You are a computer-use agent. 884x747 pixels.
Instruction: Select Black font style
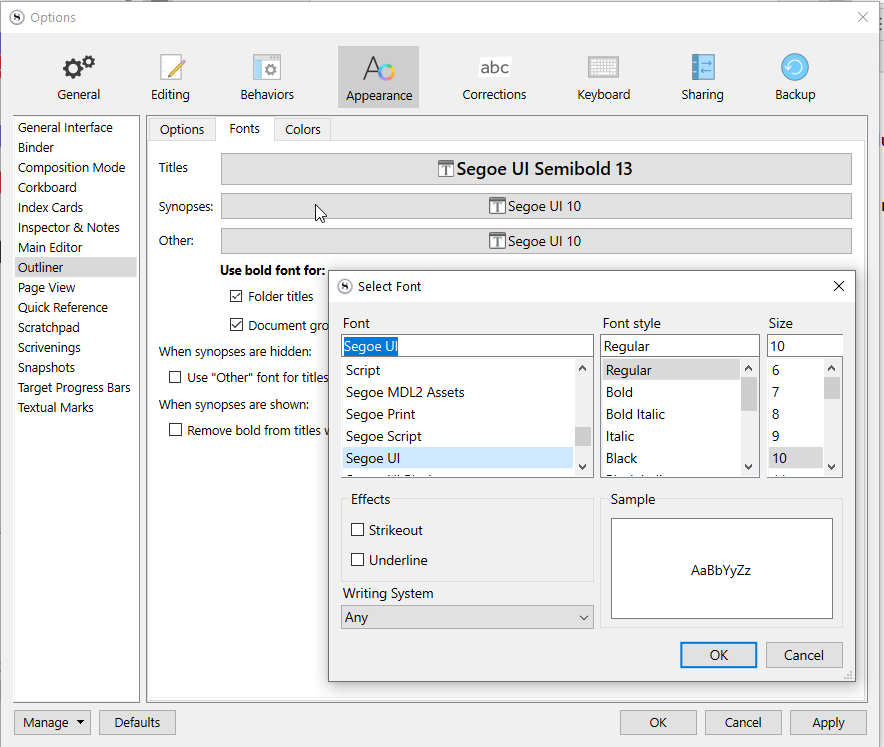click(671, 458)
